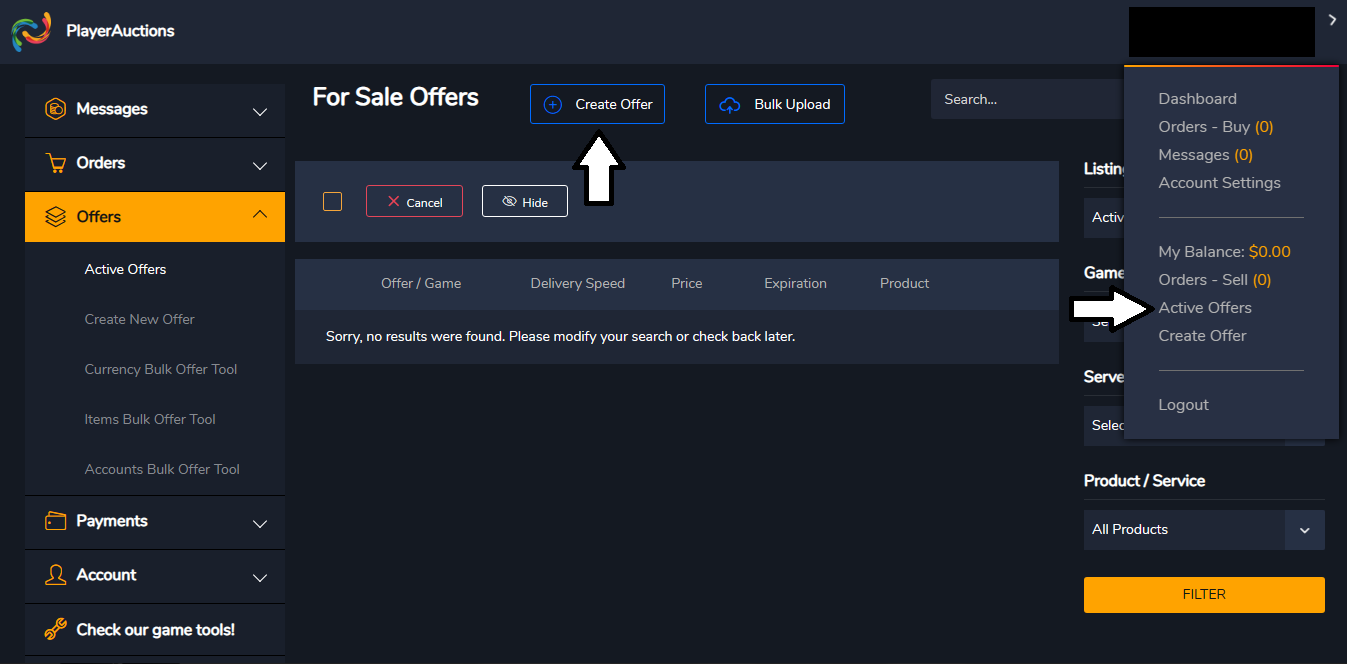This screenshot has height=664, width=1347.
Task: Click the orange FILTER button
Action: [x=1204, y=594]
